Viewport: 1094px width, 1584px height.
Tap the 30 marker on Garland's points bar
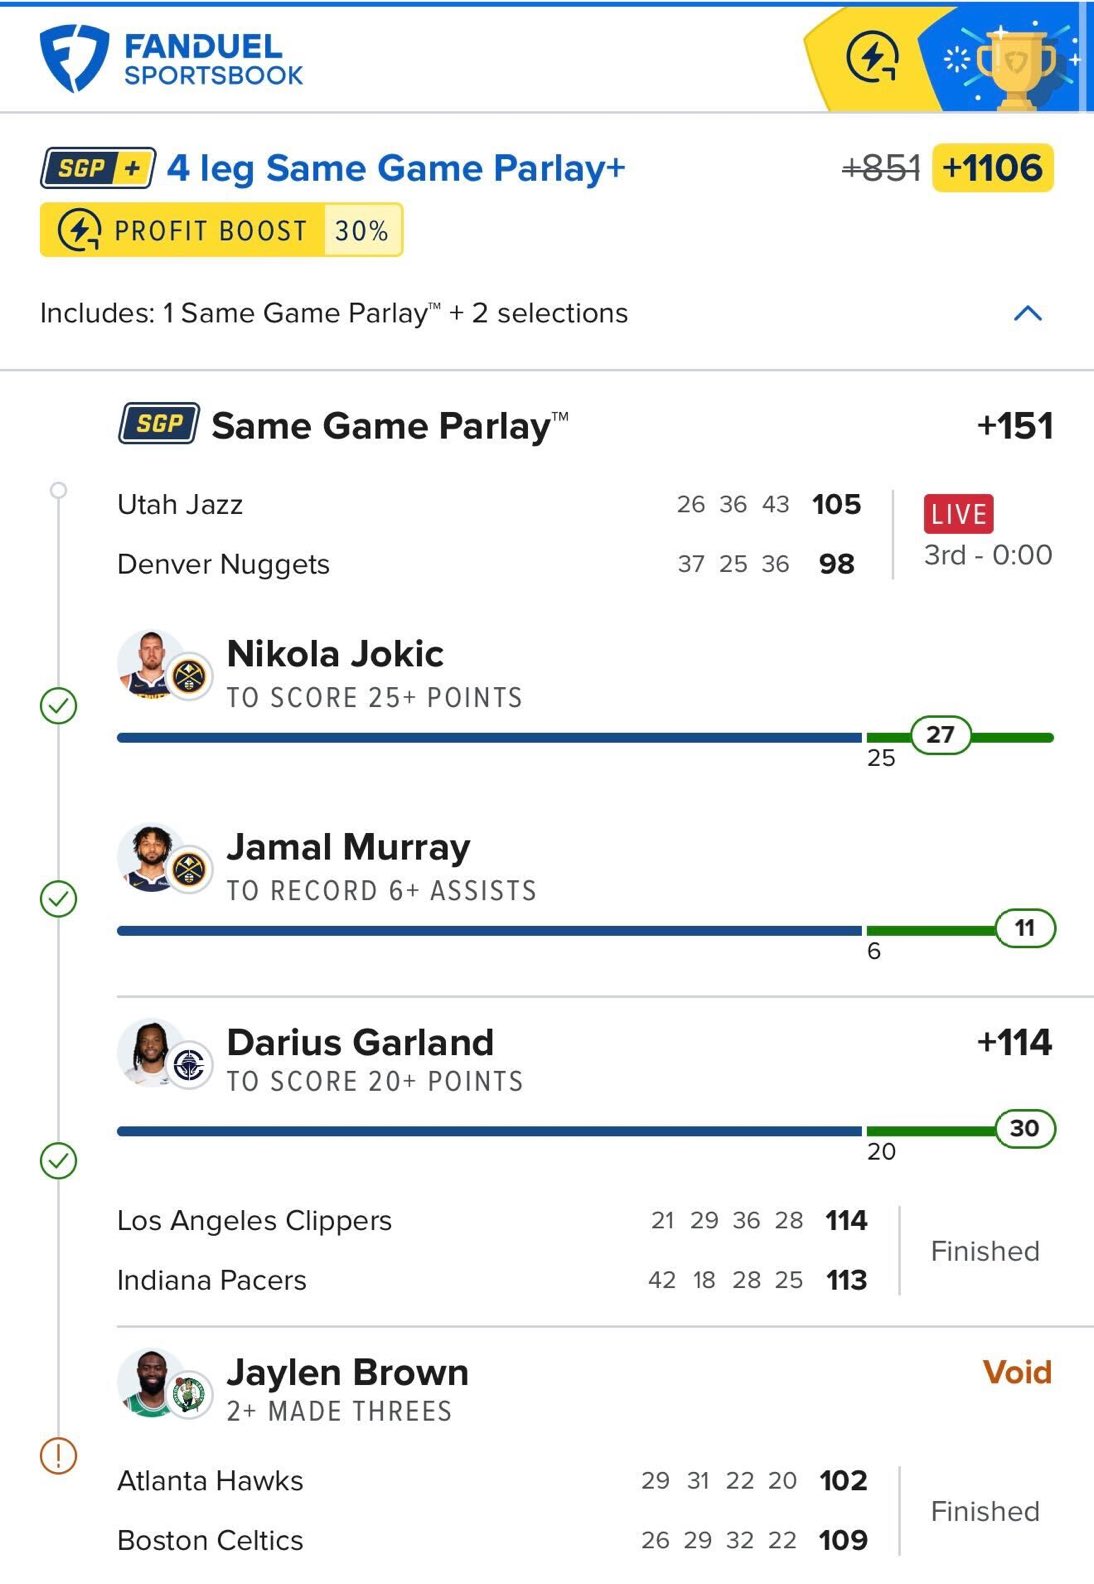tap(1024, 1129)
